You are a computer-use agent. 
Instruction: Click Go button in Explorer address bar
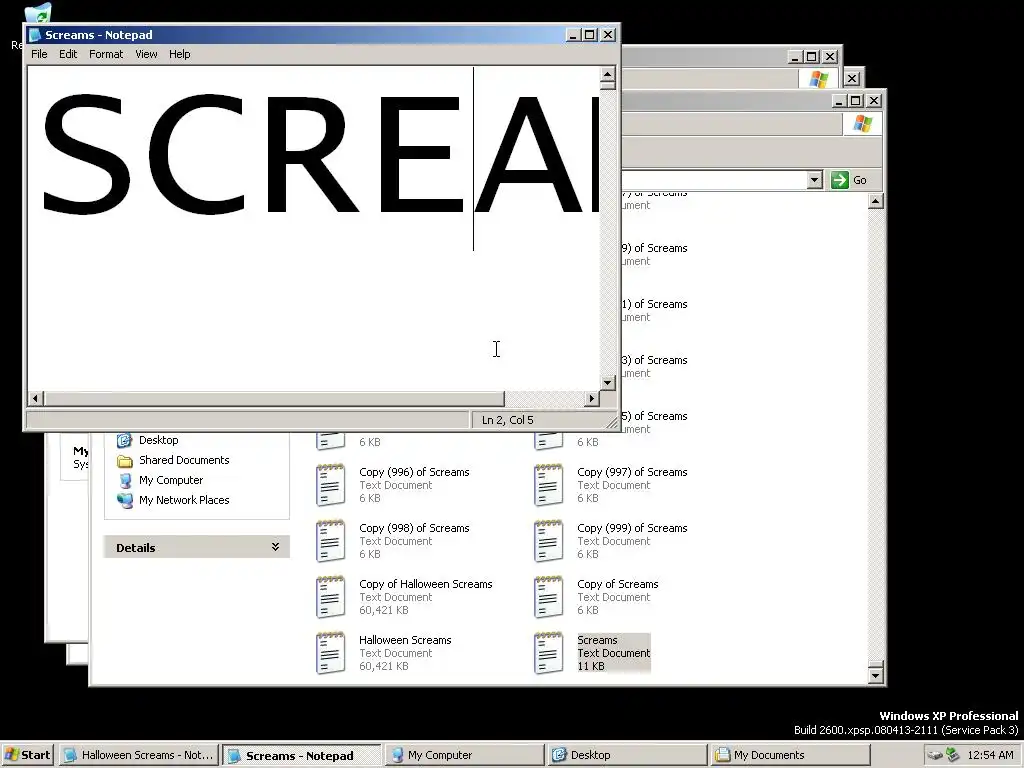pyautogui.click(x=849, y=180)
